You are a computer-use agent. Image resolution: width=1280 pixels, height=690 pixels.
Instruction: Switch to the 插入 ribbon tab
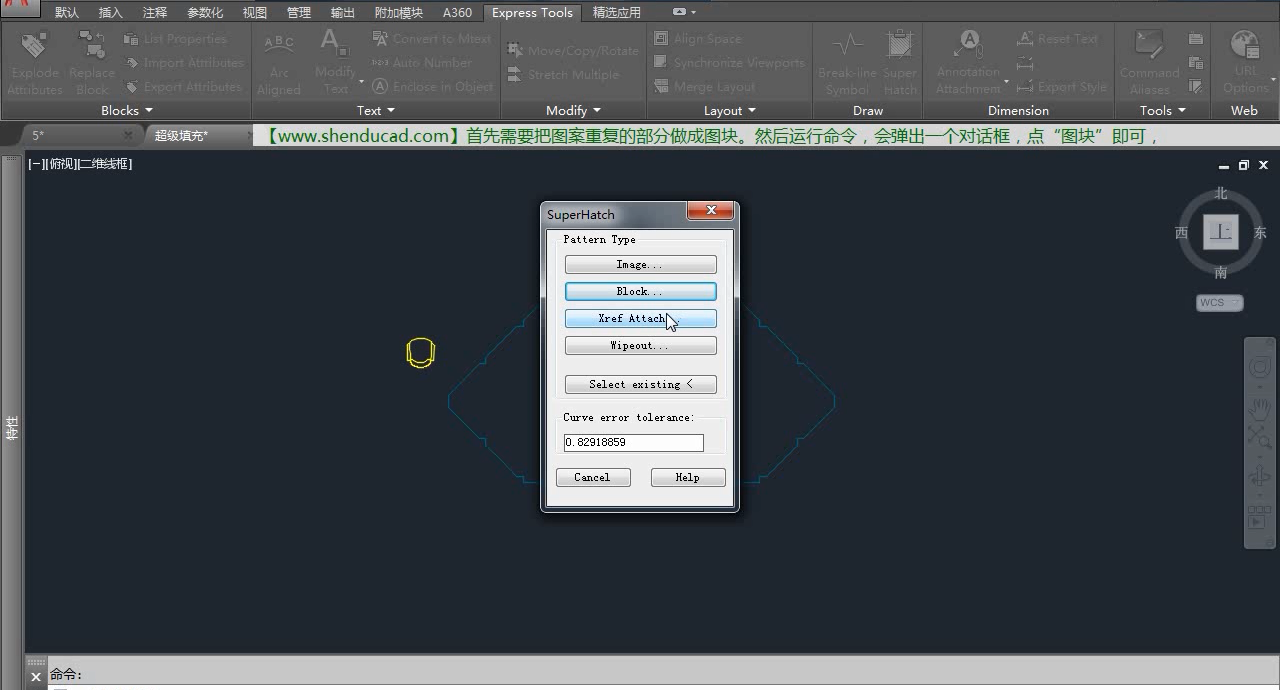(111, 13)
